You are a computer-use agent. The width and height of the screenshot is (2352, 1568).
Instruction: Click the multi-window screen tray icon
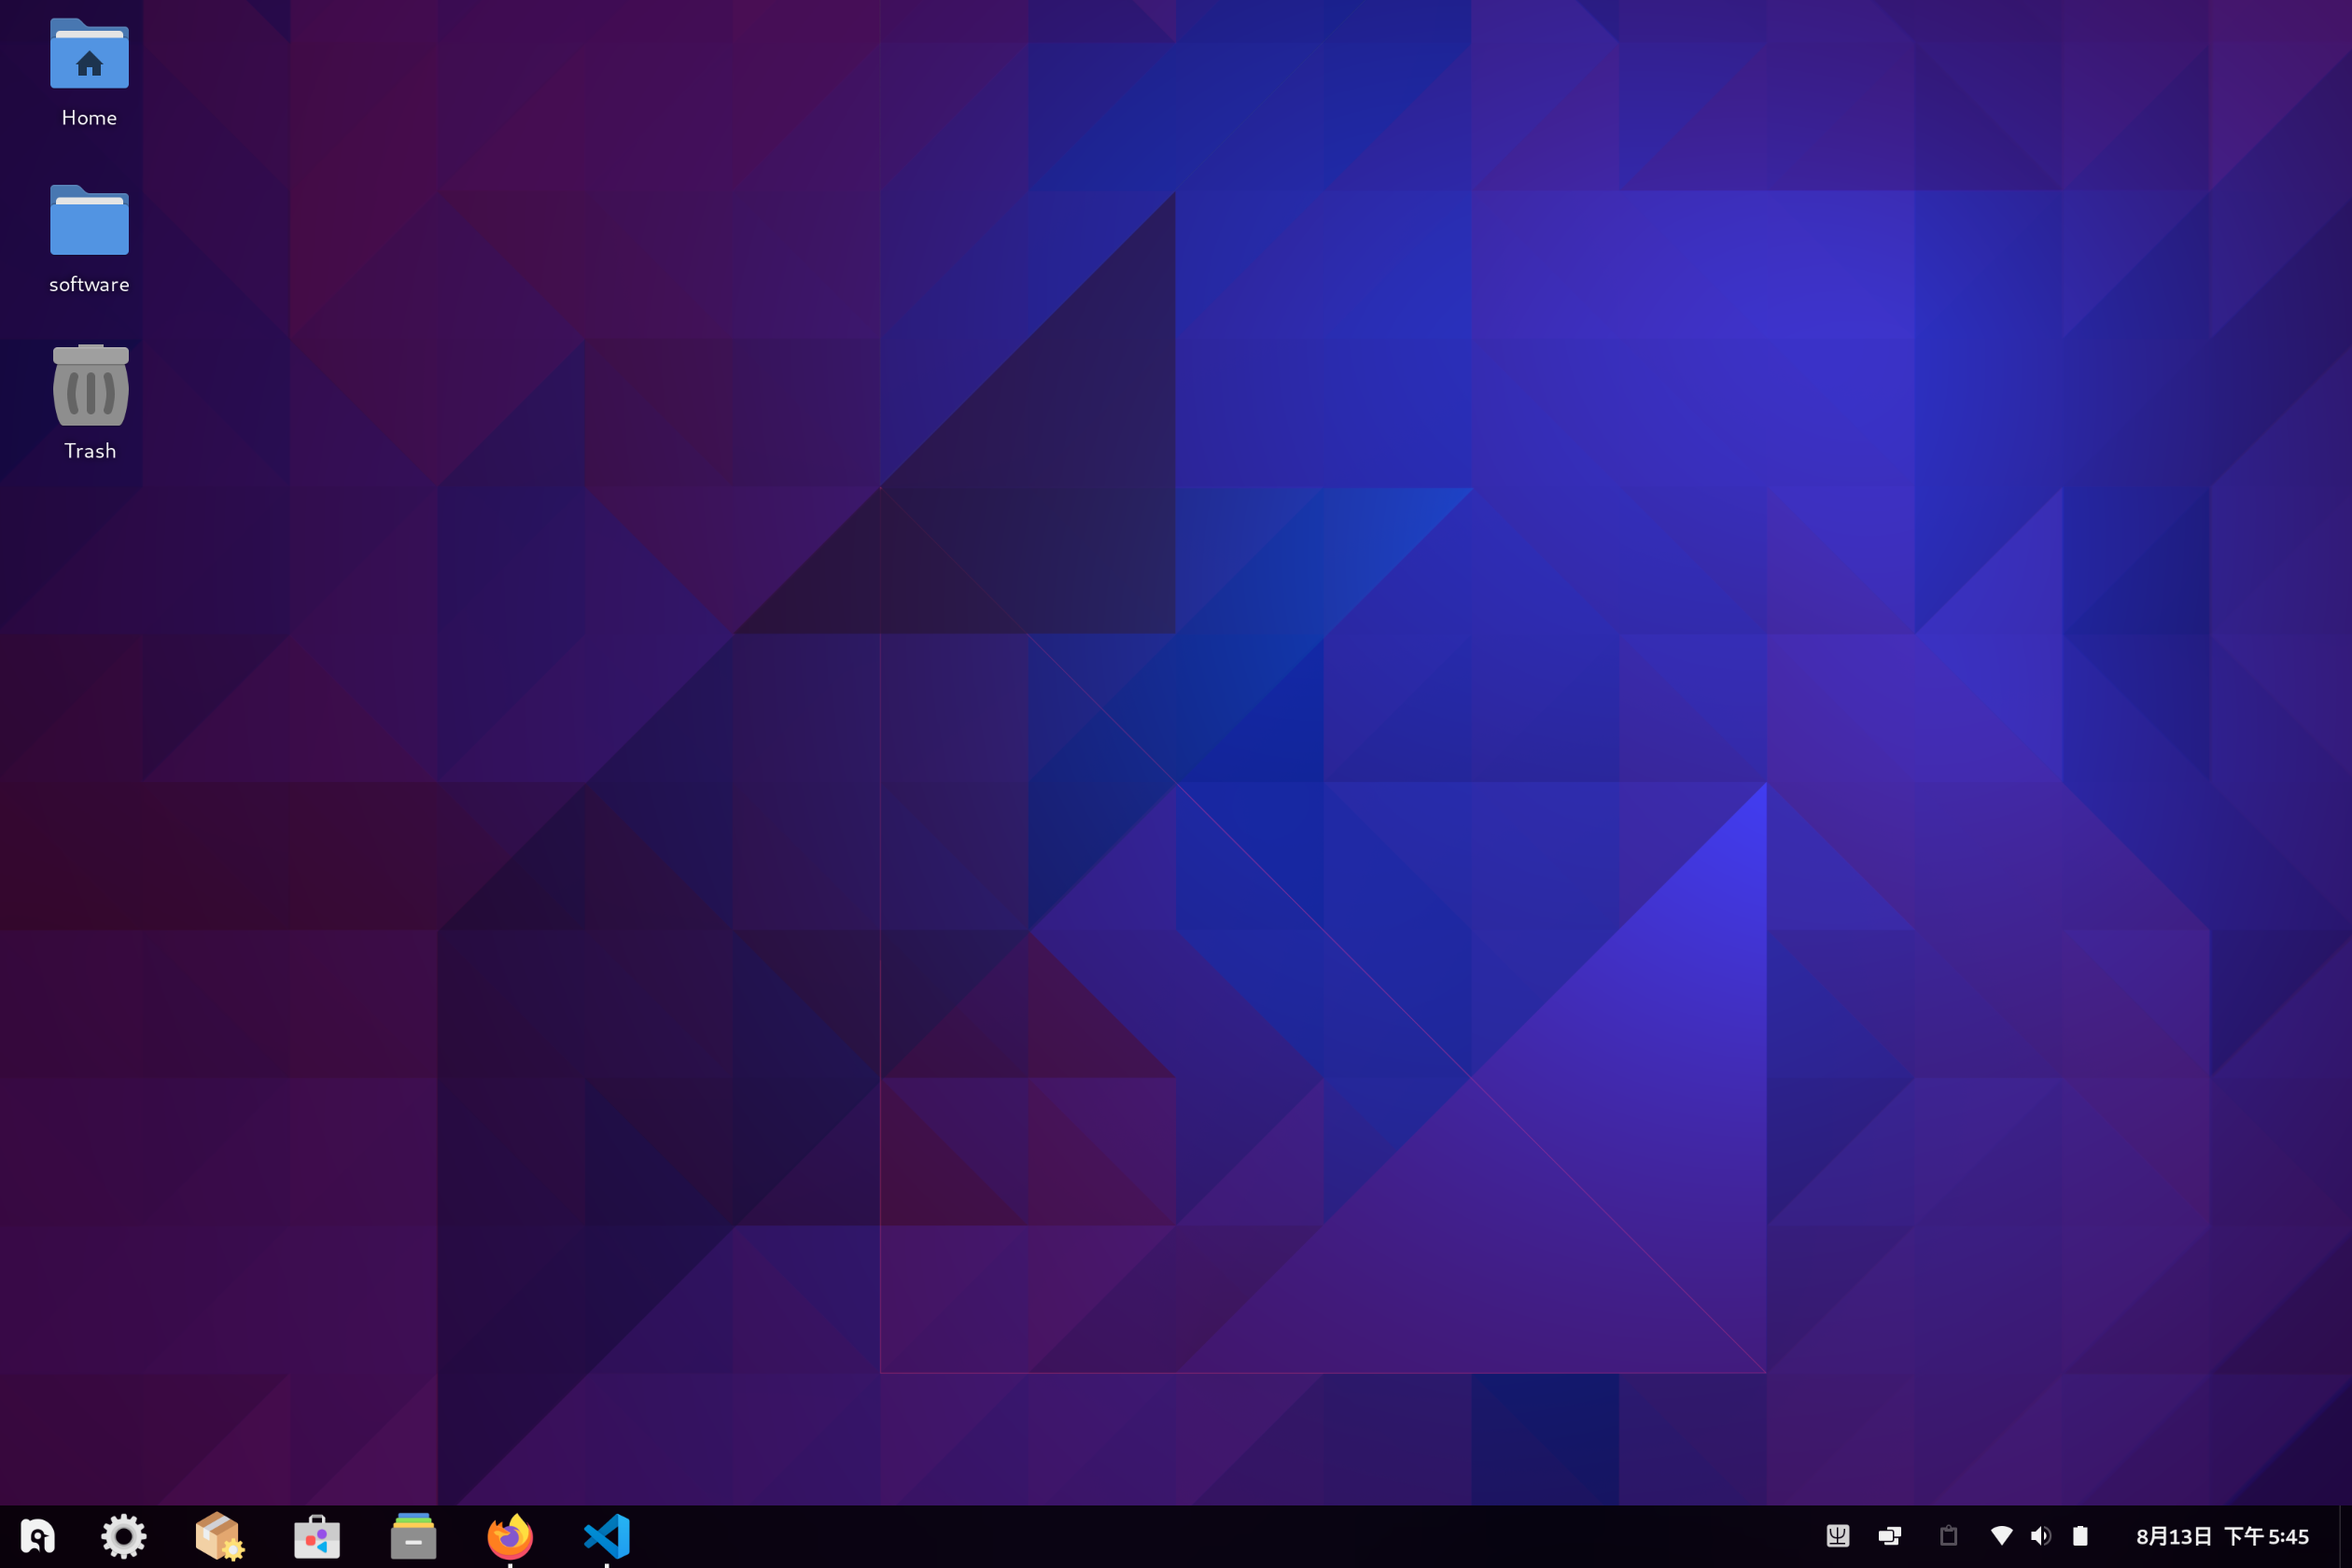1890,1536
